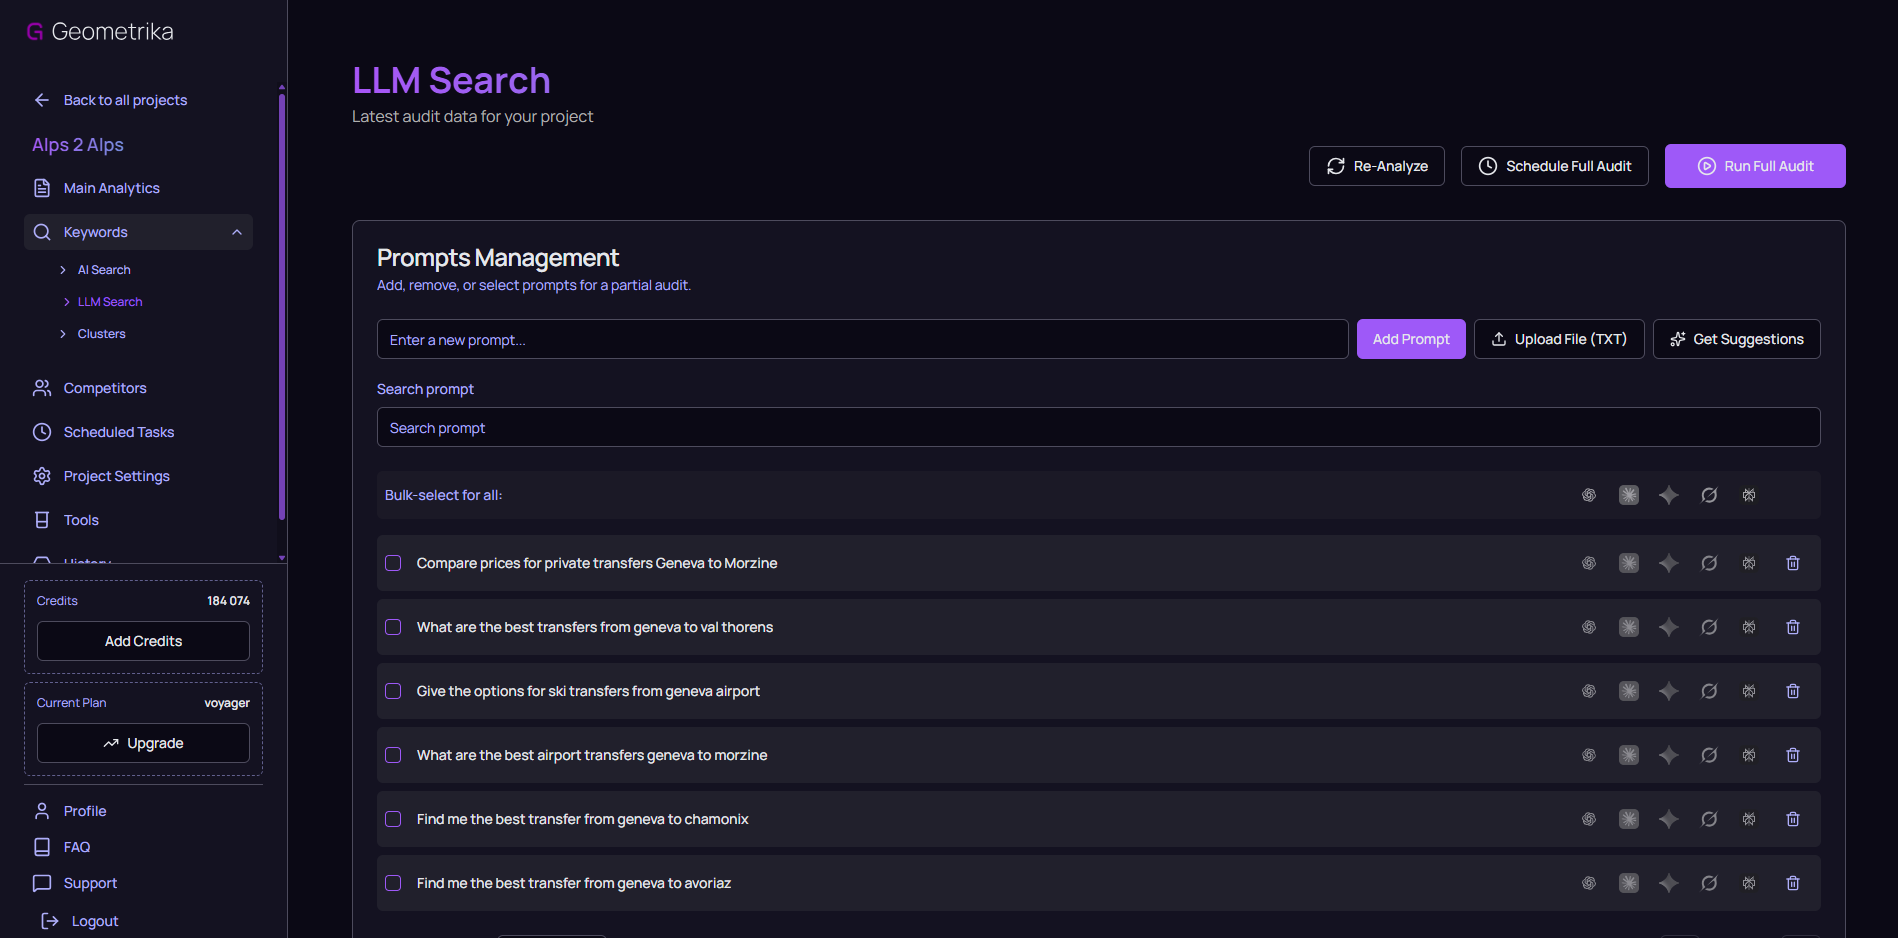Screen dimensions: 1898x938
Task: Click the sidebar vertical scrollbar
Action: [282, 300]
